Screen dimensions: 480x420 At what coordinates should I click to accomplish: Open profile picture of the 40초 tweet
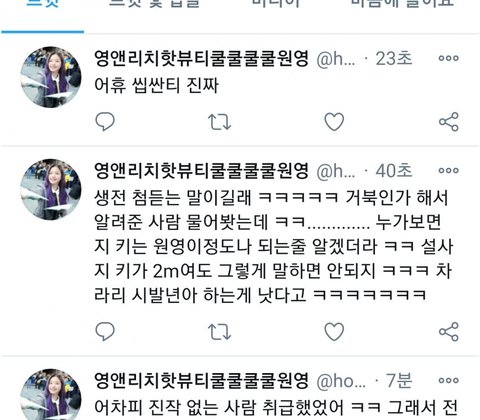tap(51, 189)
